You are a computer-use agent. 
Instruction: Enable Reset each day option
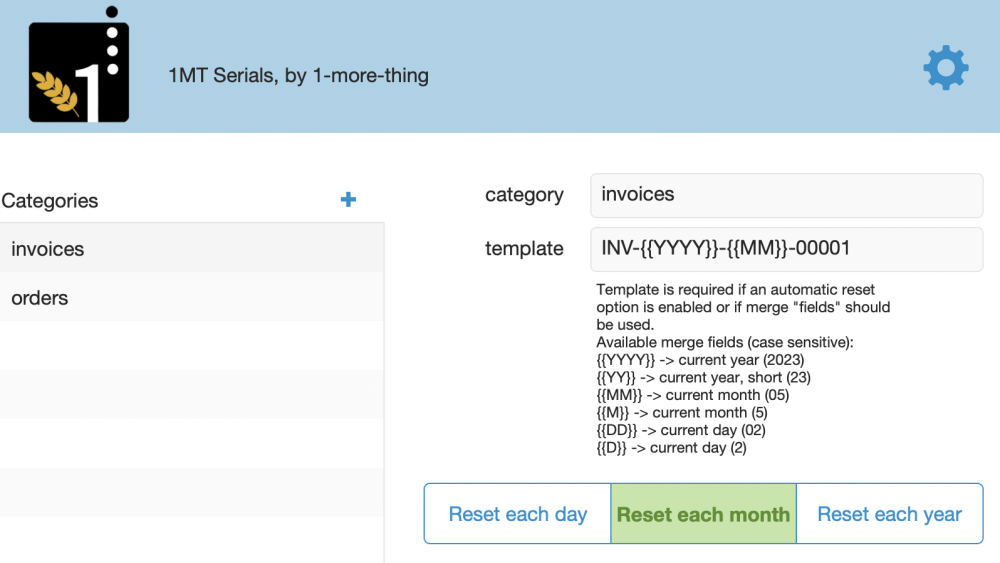point(517,514)
